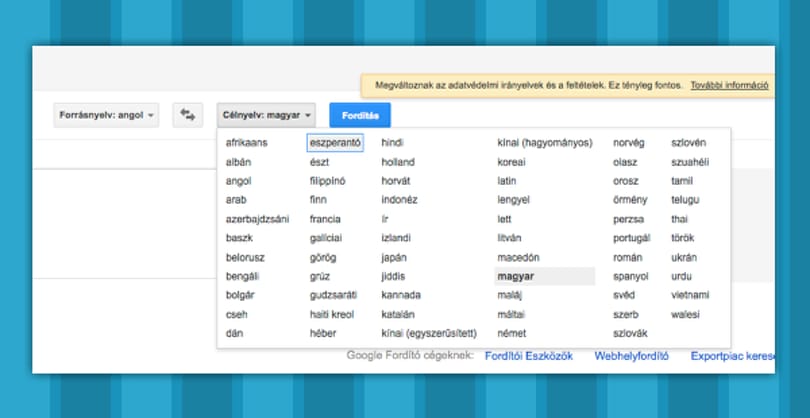Viewport: 810px width, 418px height.
Task: Open the Forrásnyelv: angol dropdown
Action: tap(106, 115)
